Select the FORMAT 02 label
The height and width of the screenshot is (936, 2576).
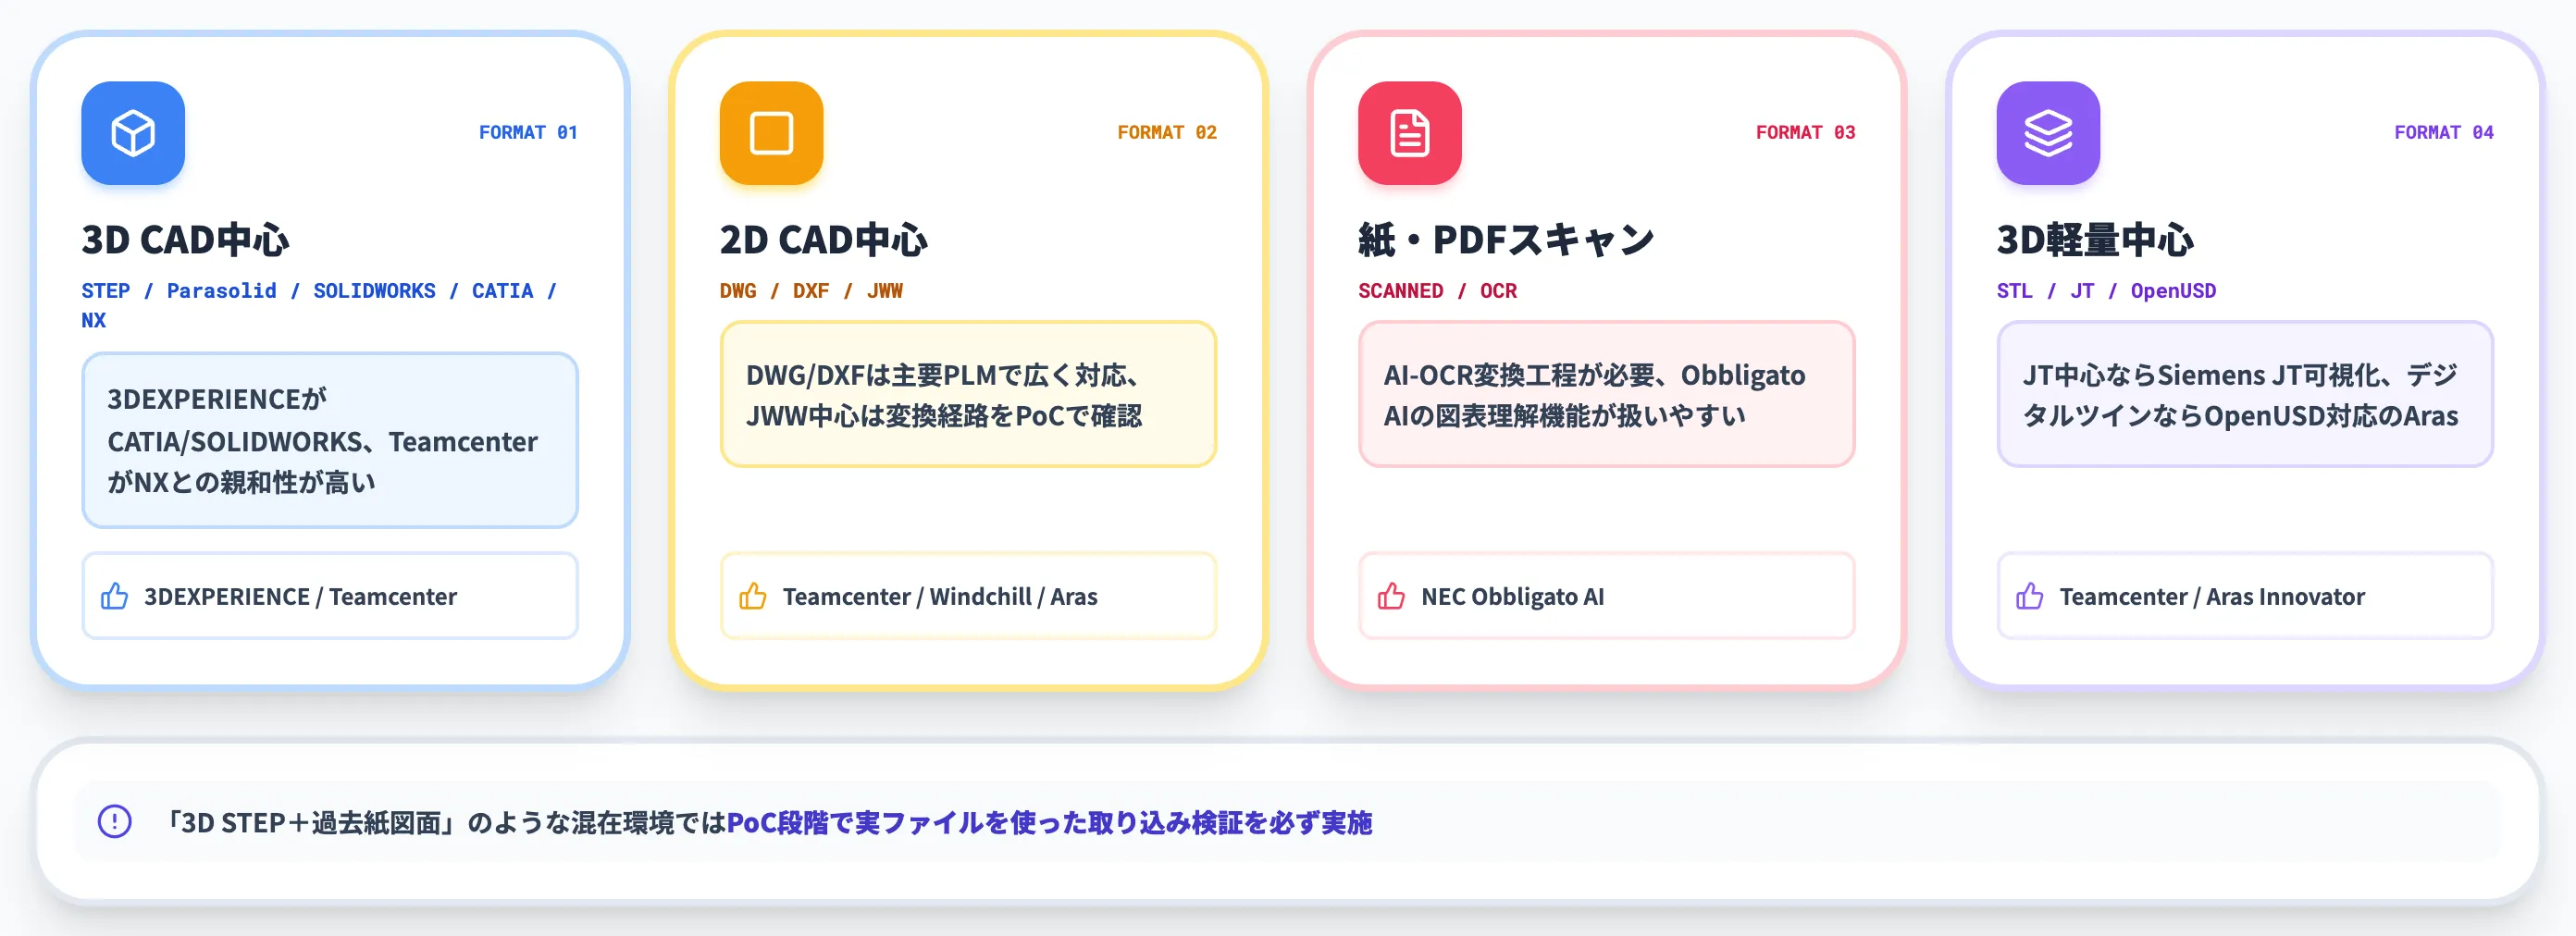(x=1167, y=133)
